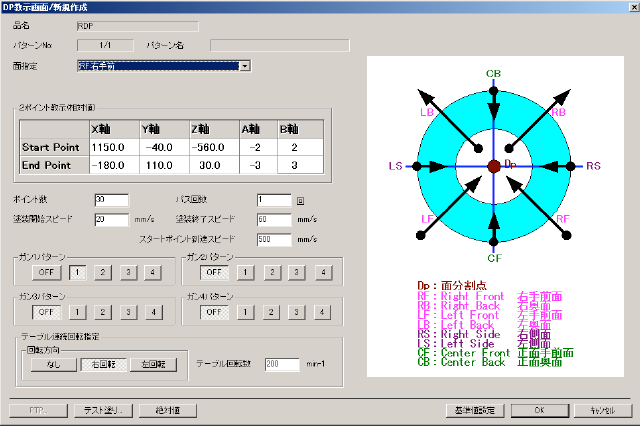Select Start Point X軸 cell 1150.0

[114, 147]
